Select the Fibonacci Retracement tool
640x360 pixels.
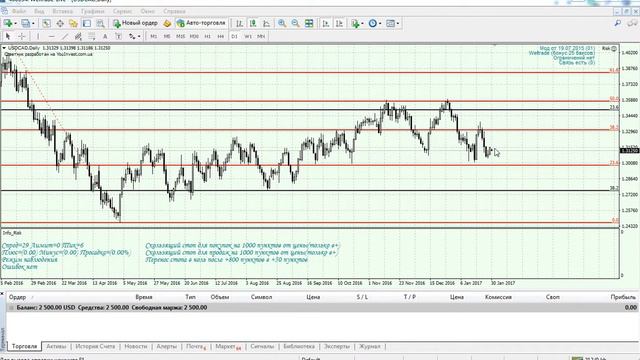[92, 36]
